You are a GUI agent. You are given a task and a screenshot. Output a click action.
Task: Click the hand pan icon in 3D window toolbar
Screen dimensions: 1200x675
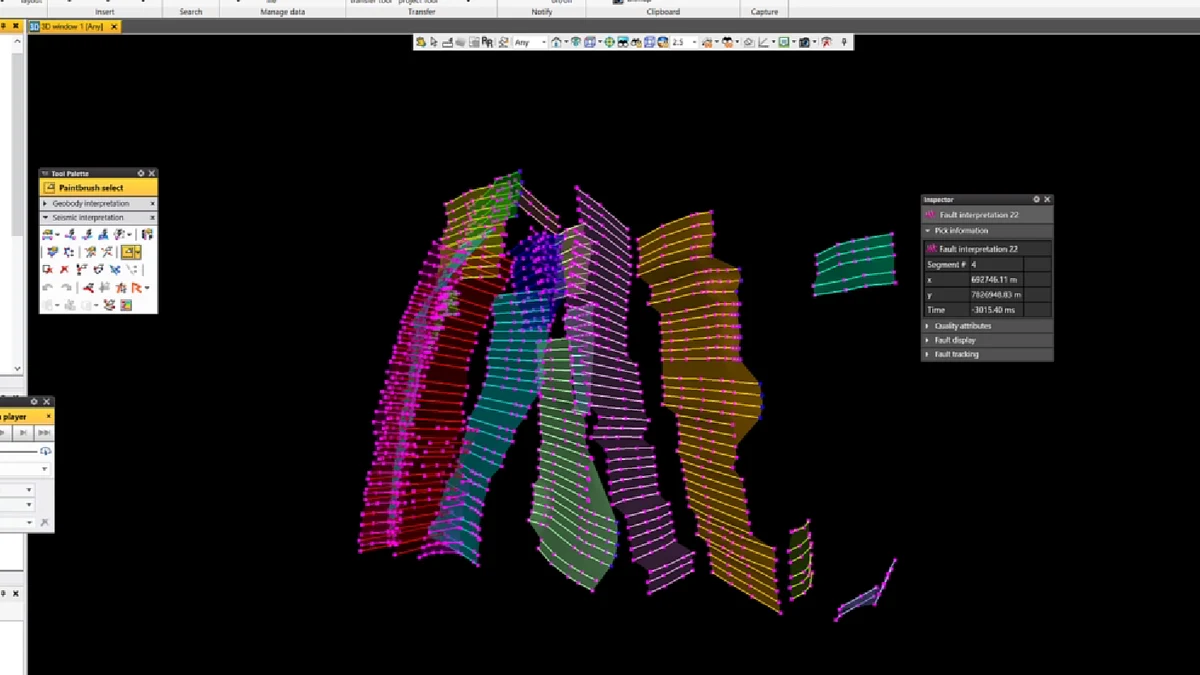(420, 42)
